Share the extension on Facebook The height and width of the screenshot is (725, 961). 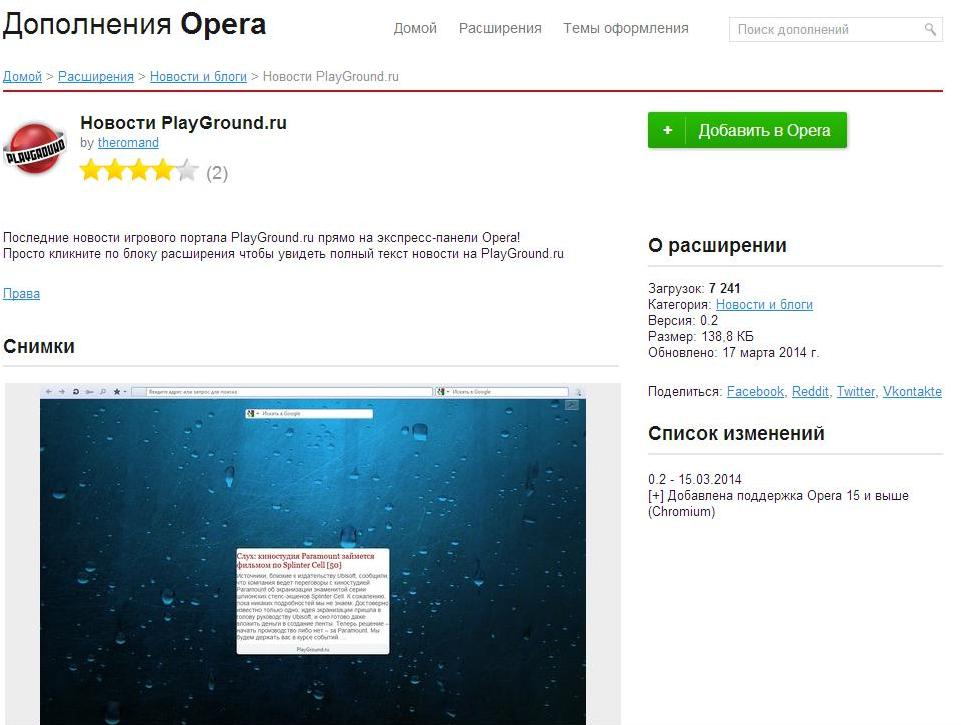coord(755,392)
